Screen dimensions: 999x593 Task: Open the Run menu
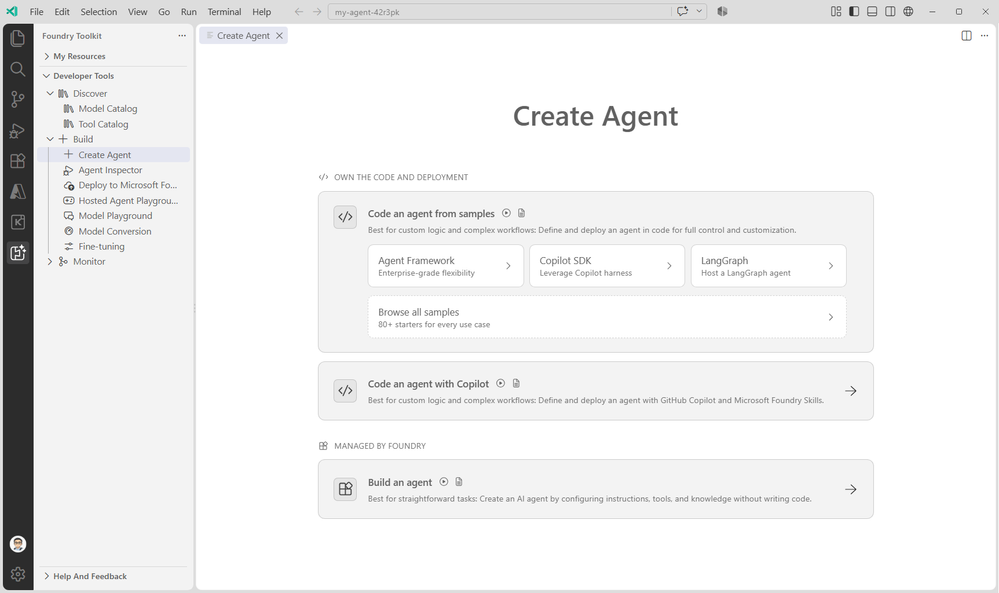189,11
